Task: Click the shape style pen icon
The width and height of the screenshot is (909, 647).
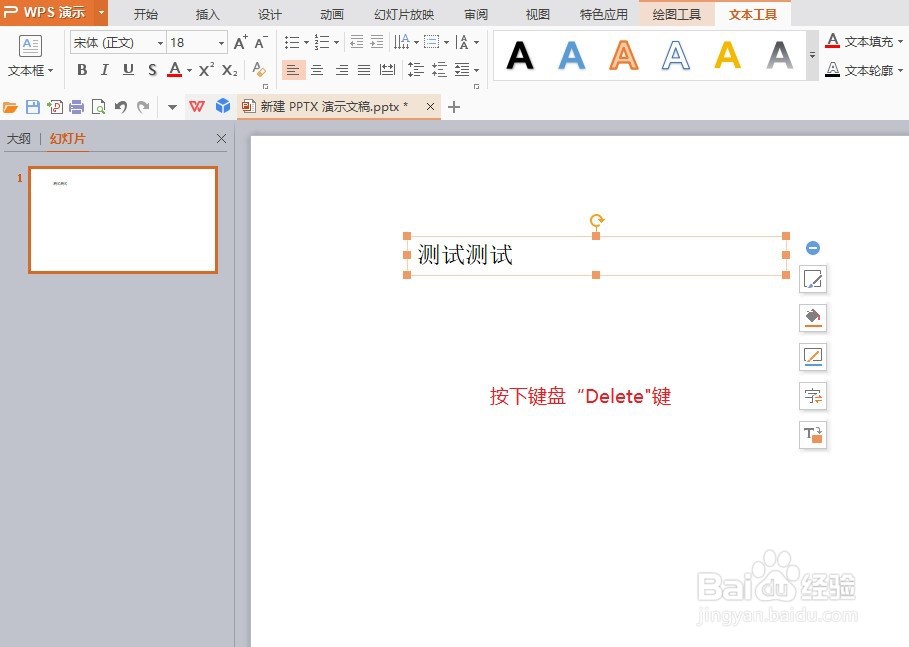Action: pos(813,279)
